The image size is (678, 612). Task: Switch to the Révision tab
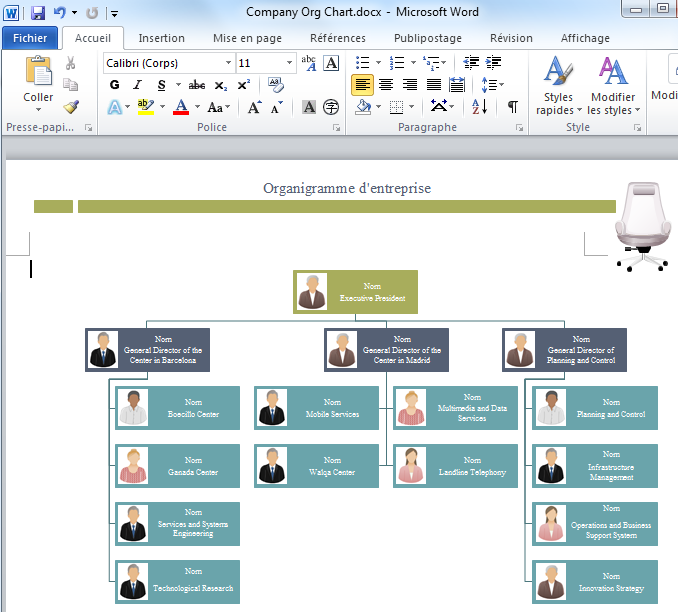pos(511,38)
